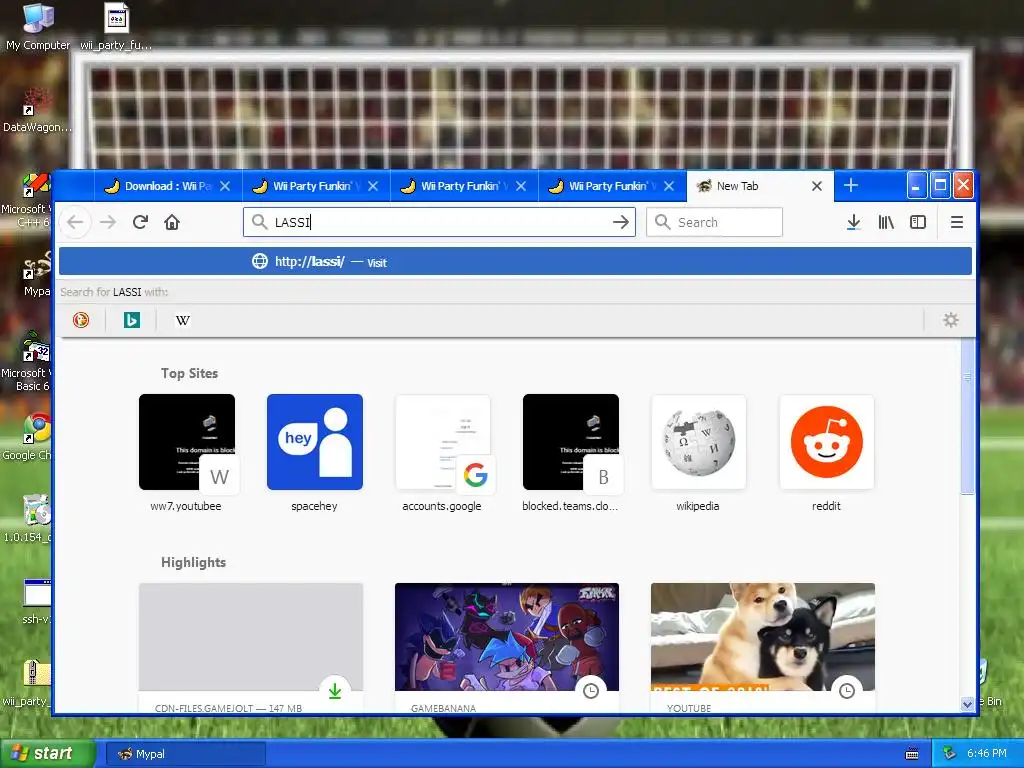Open the Gamebanana highlight thumbnail
Screen dimensions: 1024x768
[x=507, y=637]
